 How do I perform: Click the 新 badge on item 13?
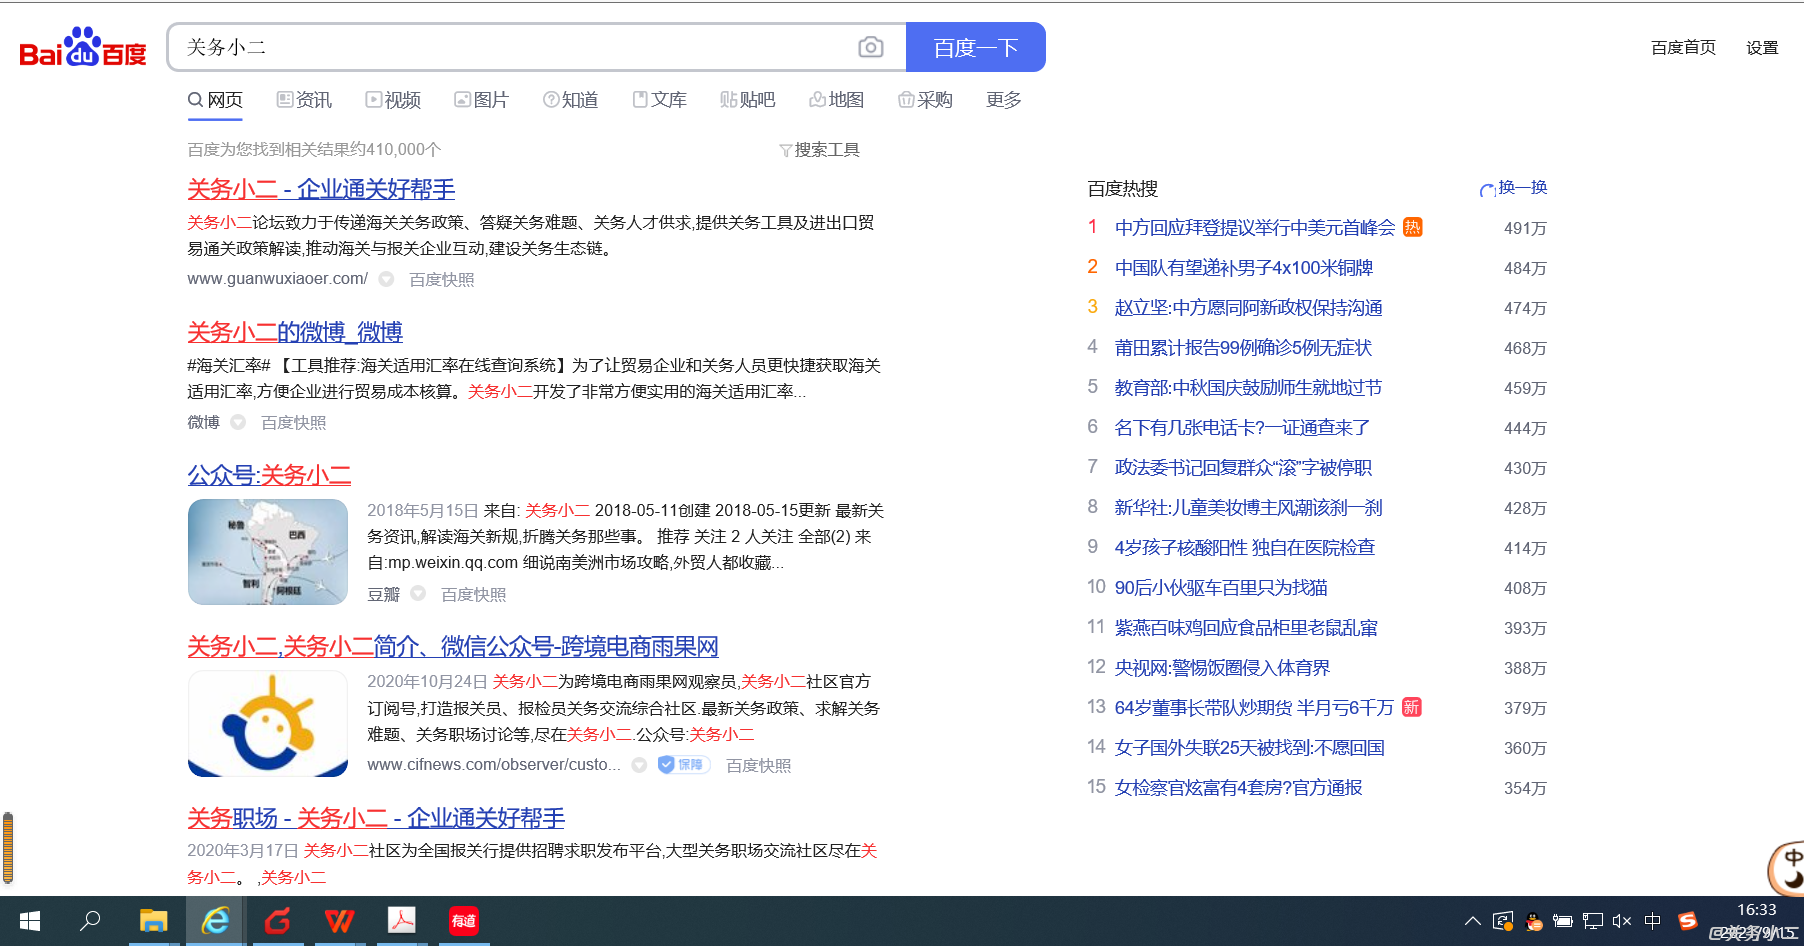1411,707
